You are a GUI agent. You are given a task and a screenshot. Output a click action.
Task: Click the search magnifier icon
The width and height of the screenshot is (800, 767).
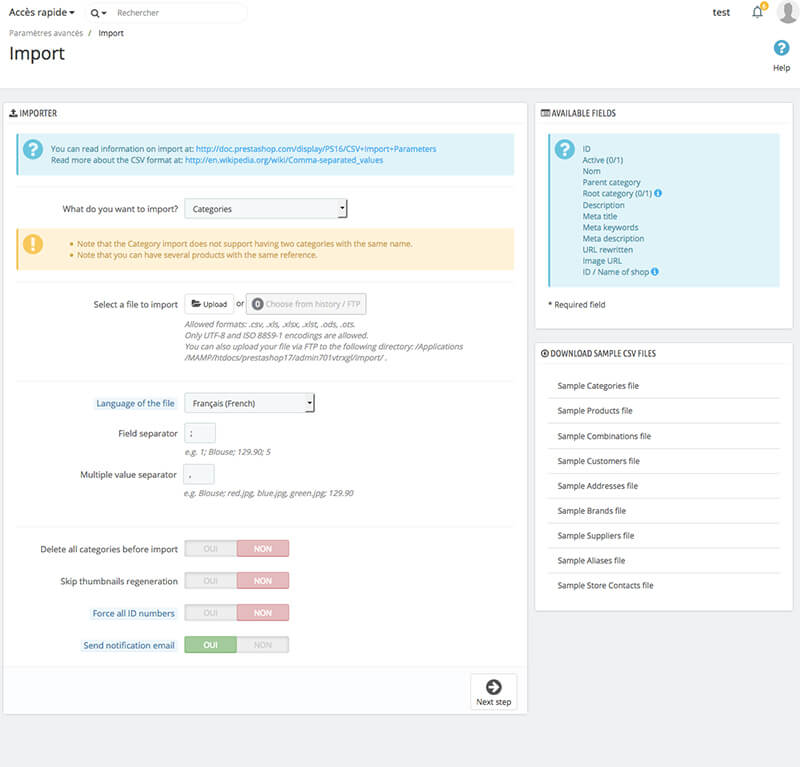coord(96,13)
